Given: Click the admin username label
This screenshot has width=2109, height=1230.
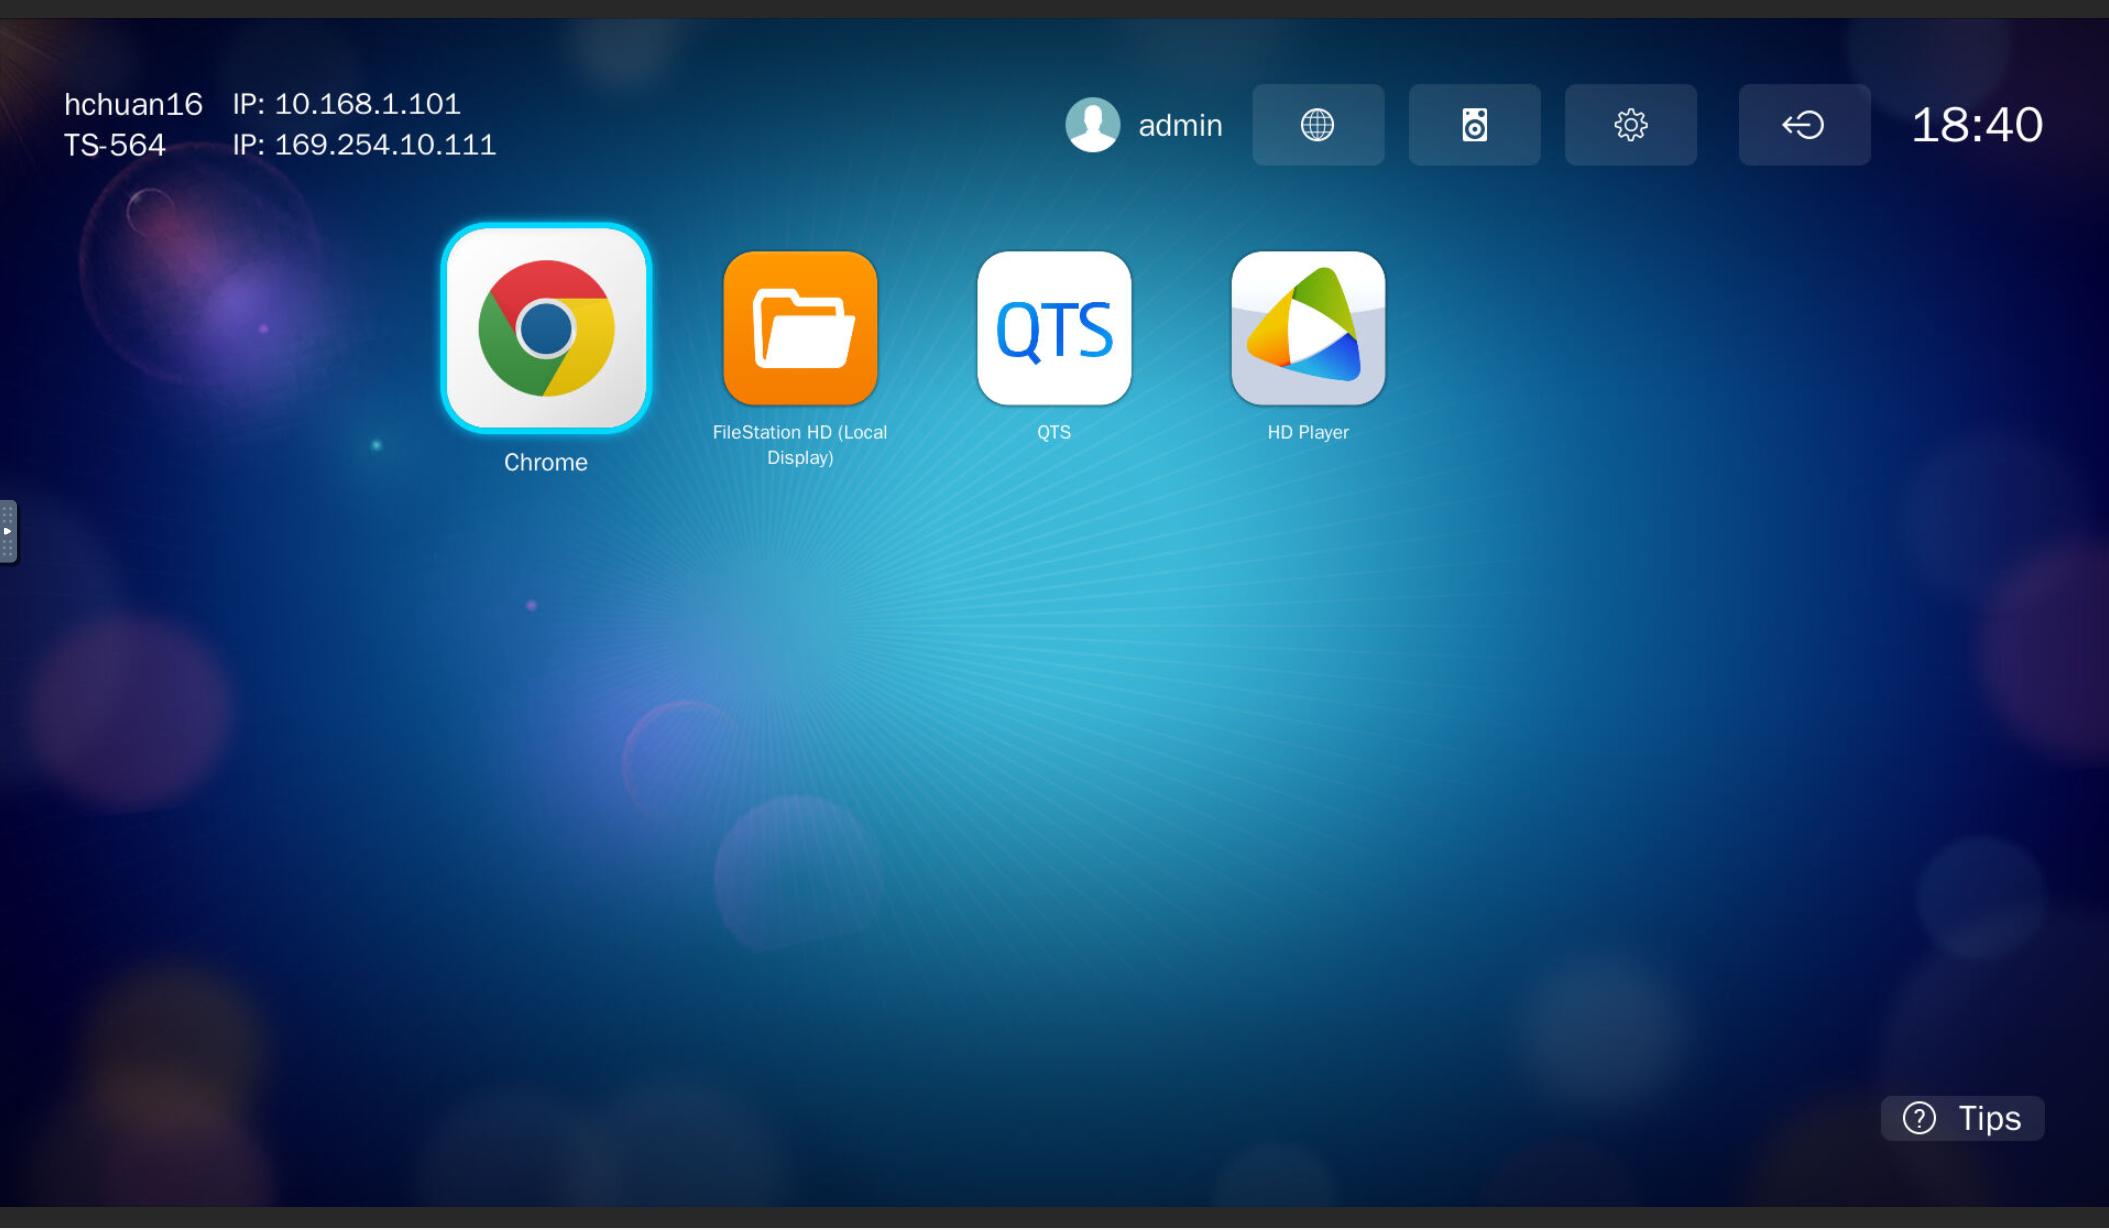Looking at the screenshot, I should (x=1180, y=126).
